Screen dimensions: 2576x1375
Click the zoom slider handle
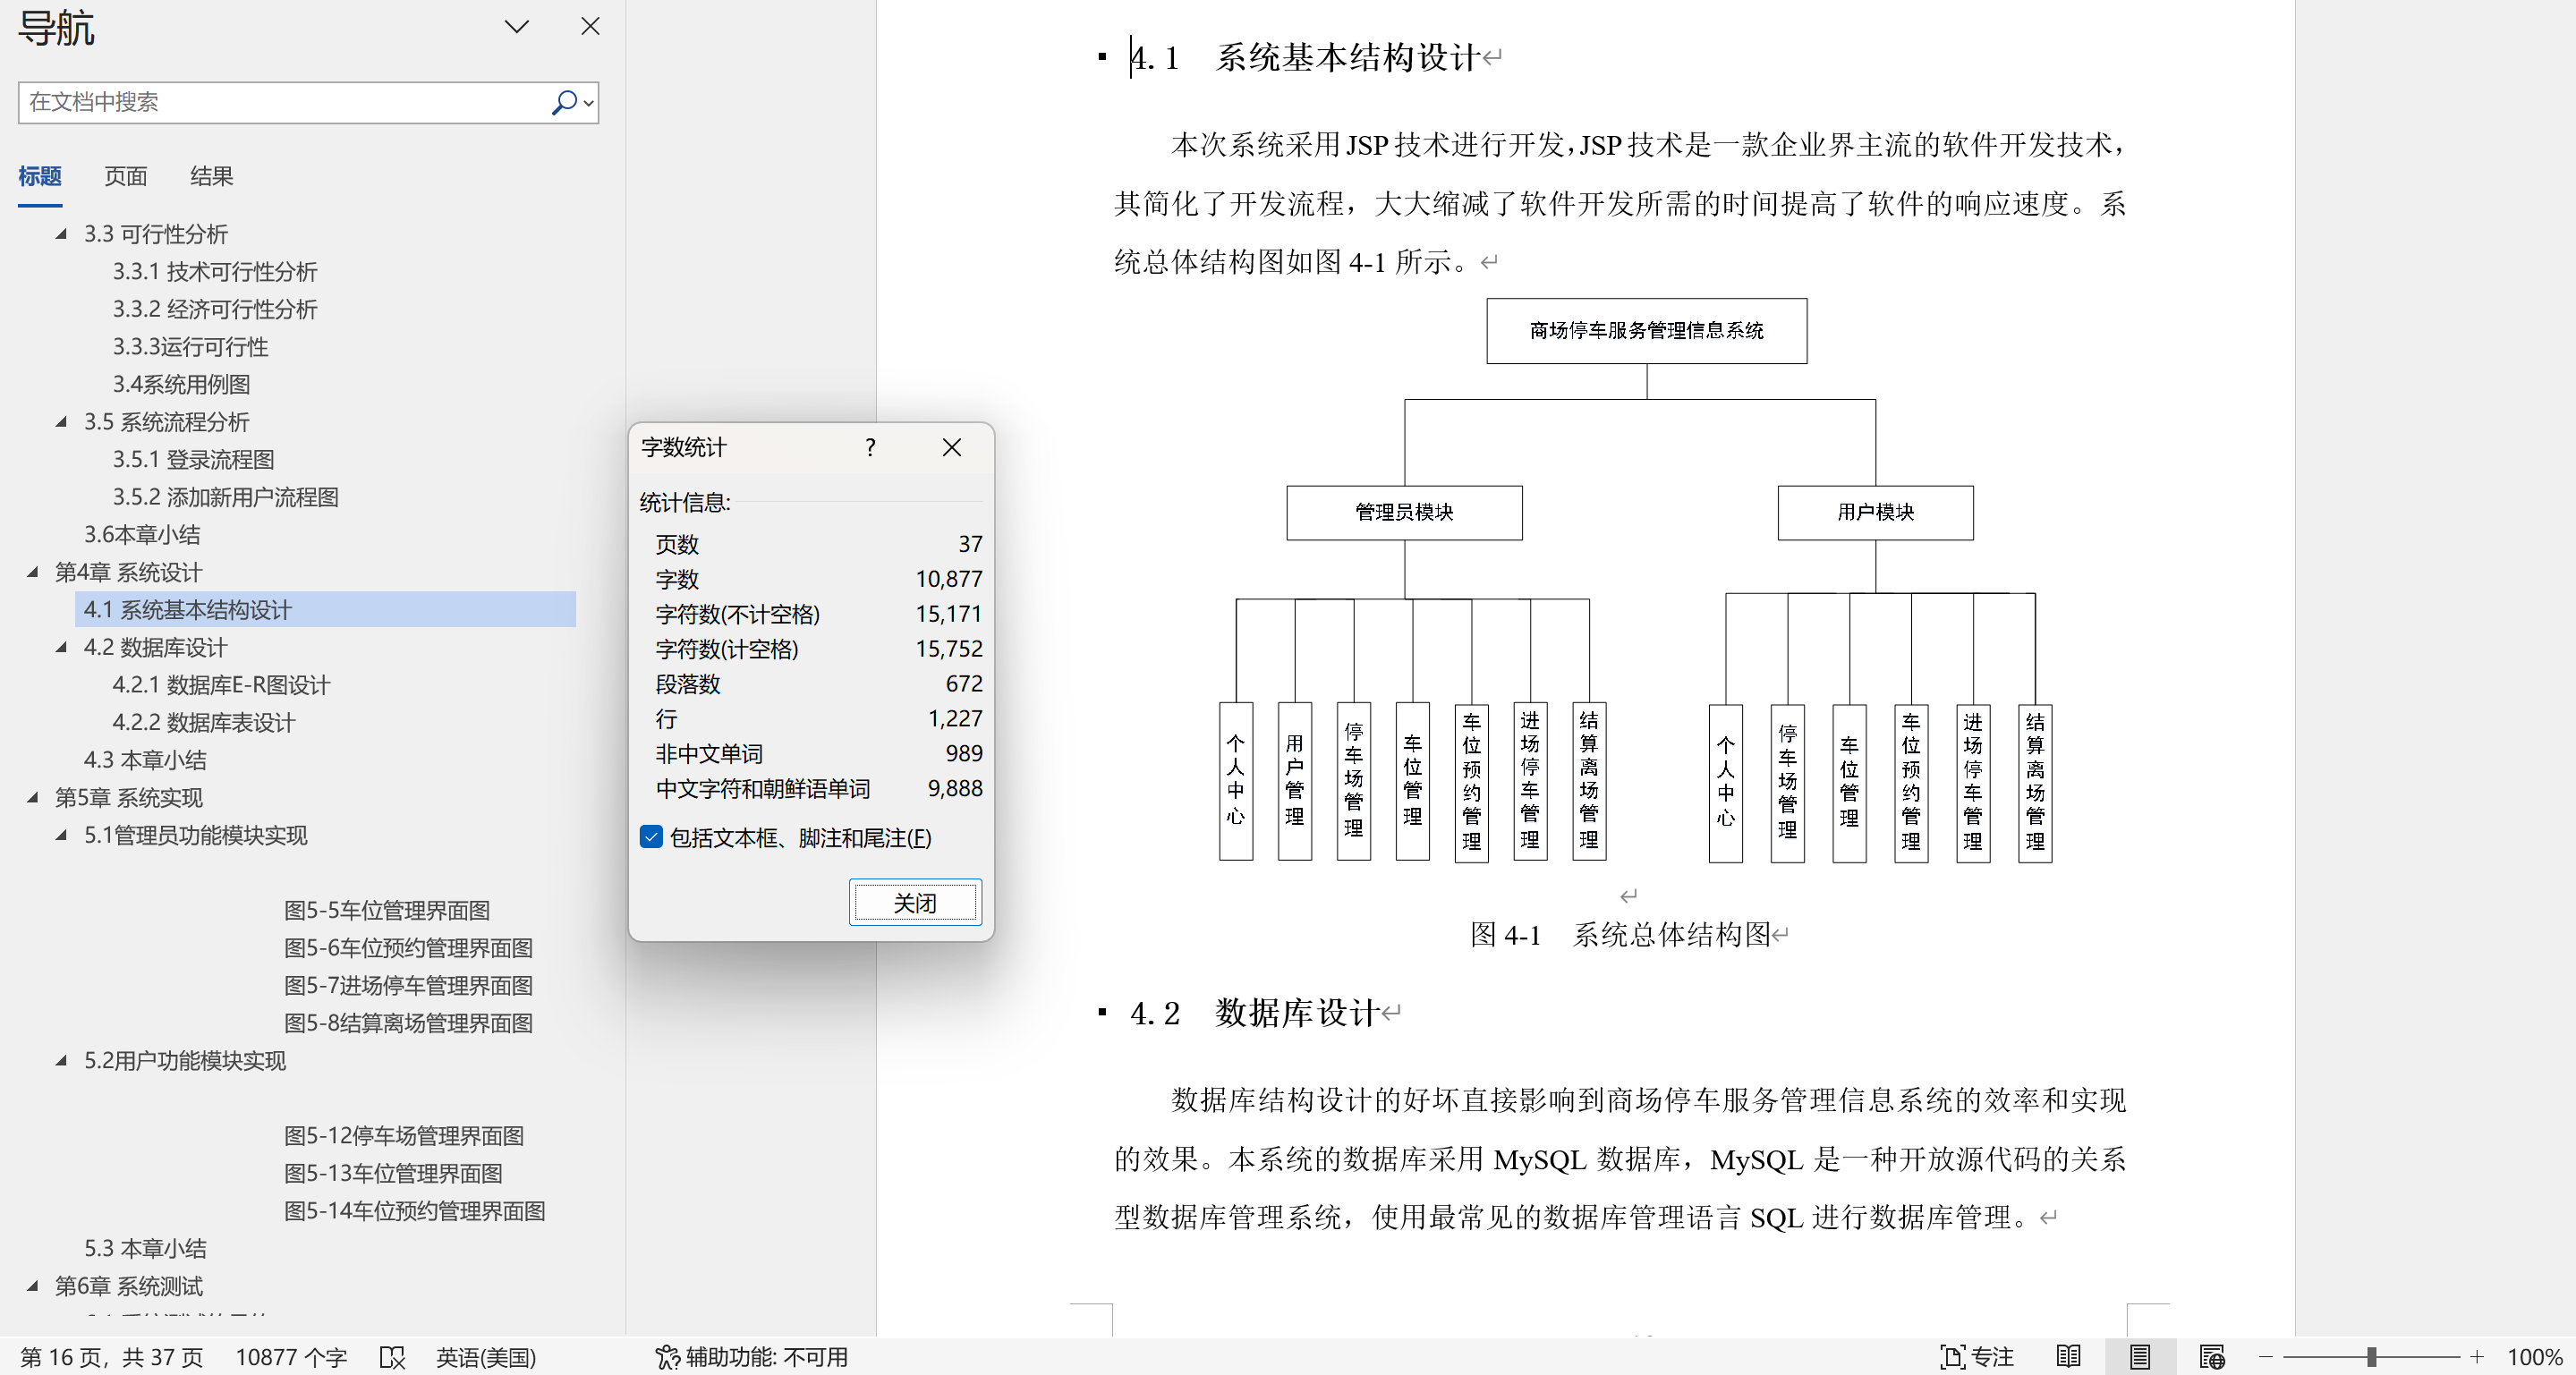2371,1357
